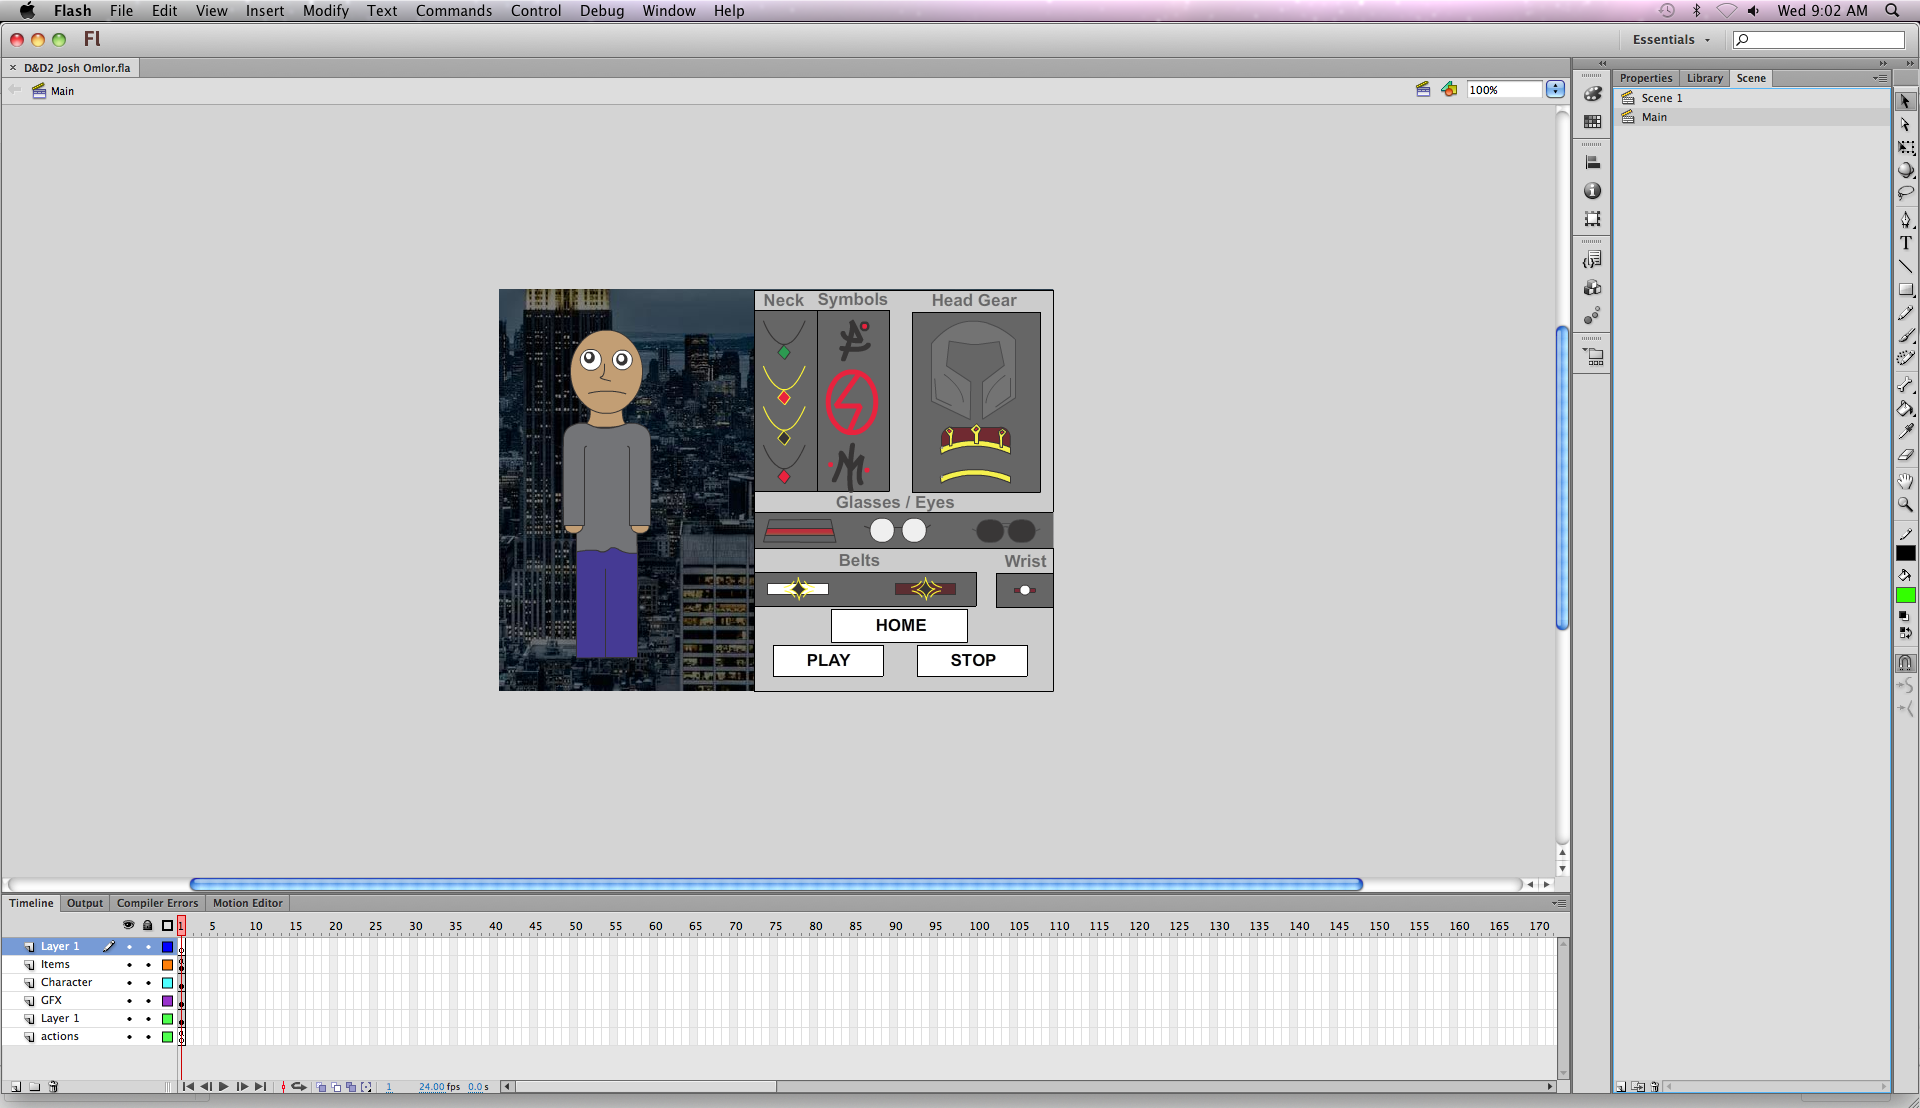Open the Align panel icon

tap(1592, 162)
